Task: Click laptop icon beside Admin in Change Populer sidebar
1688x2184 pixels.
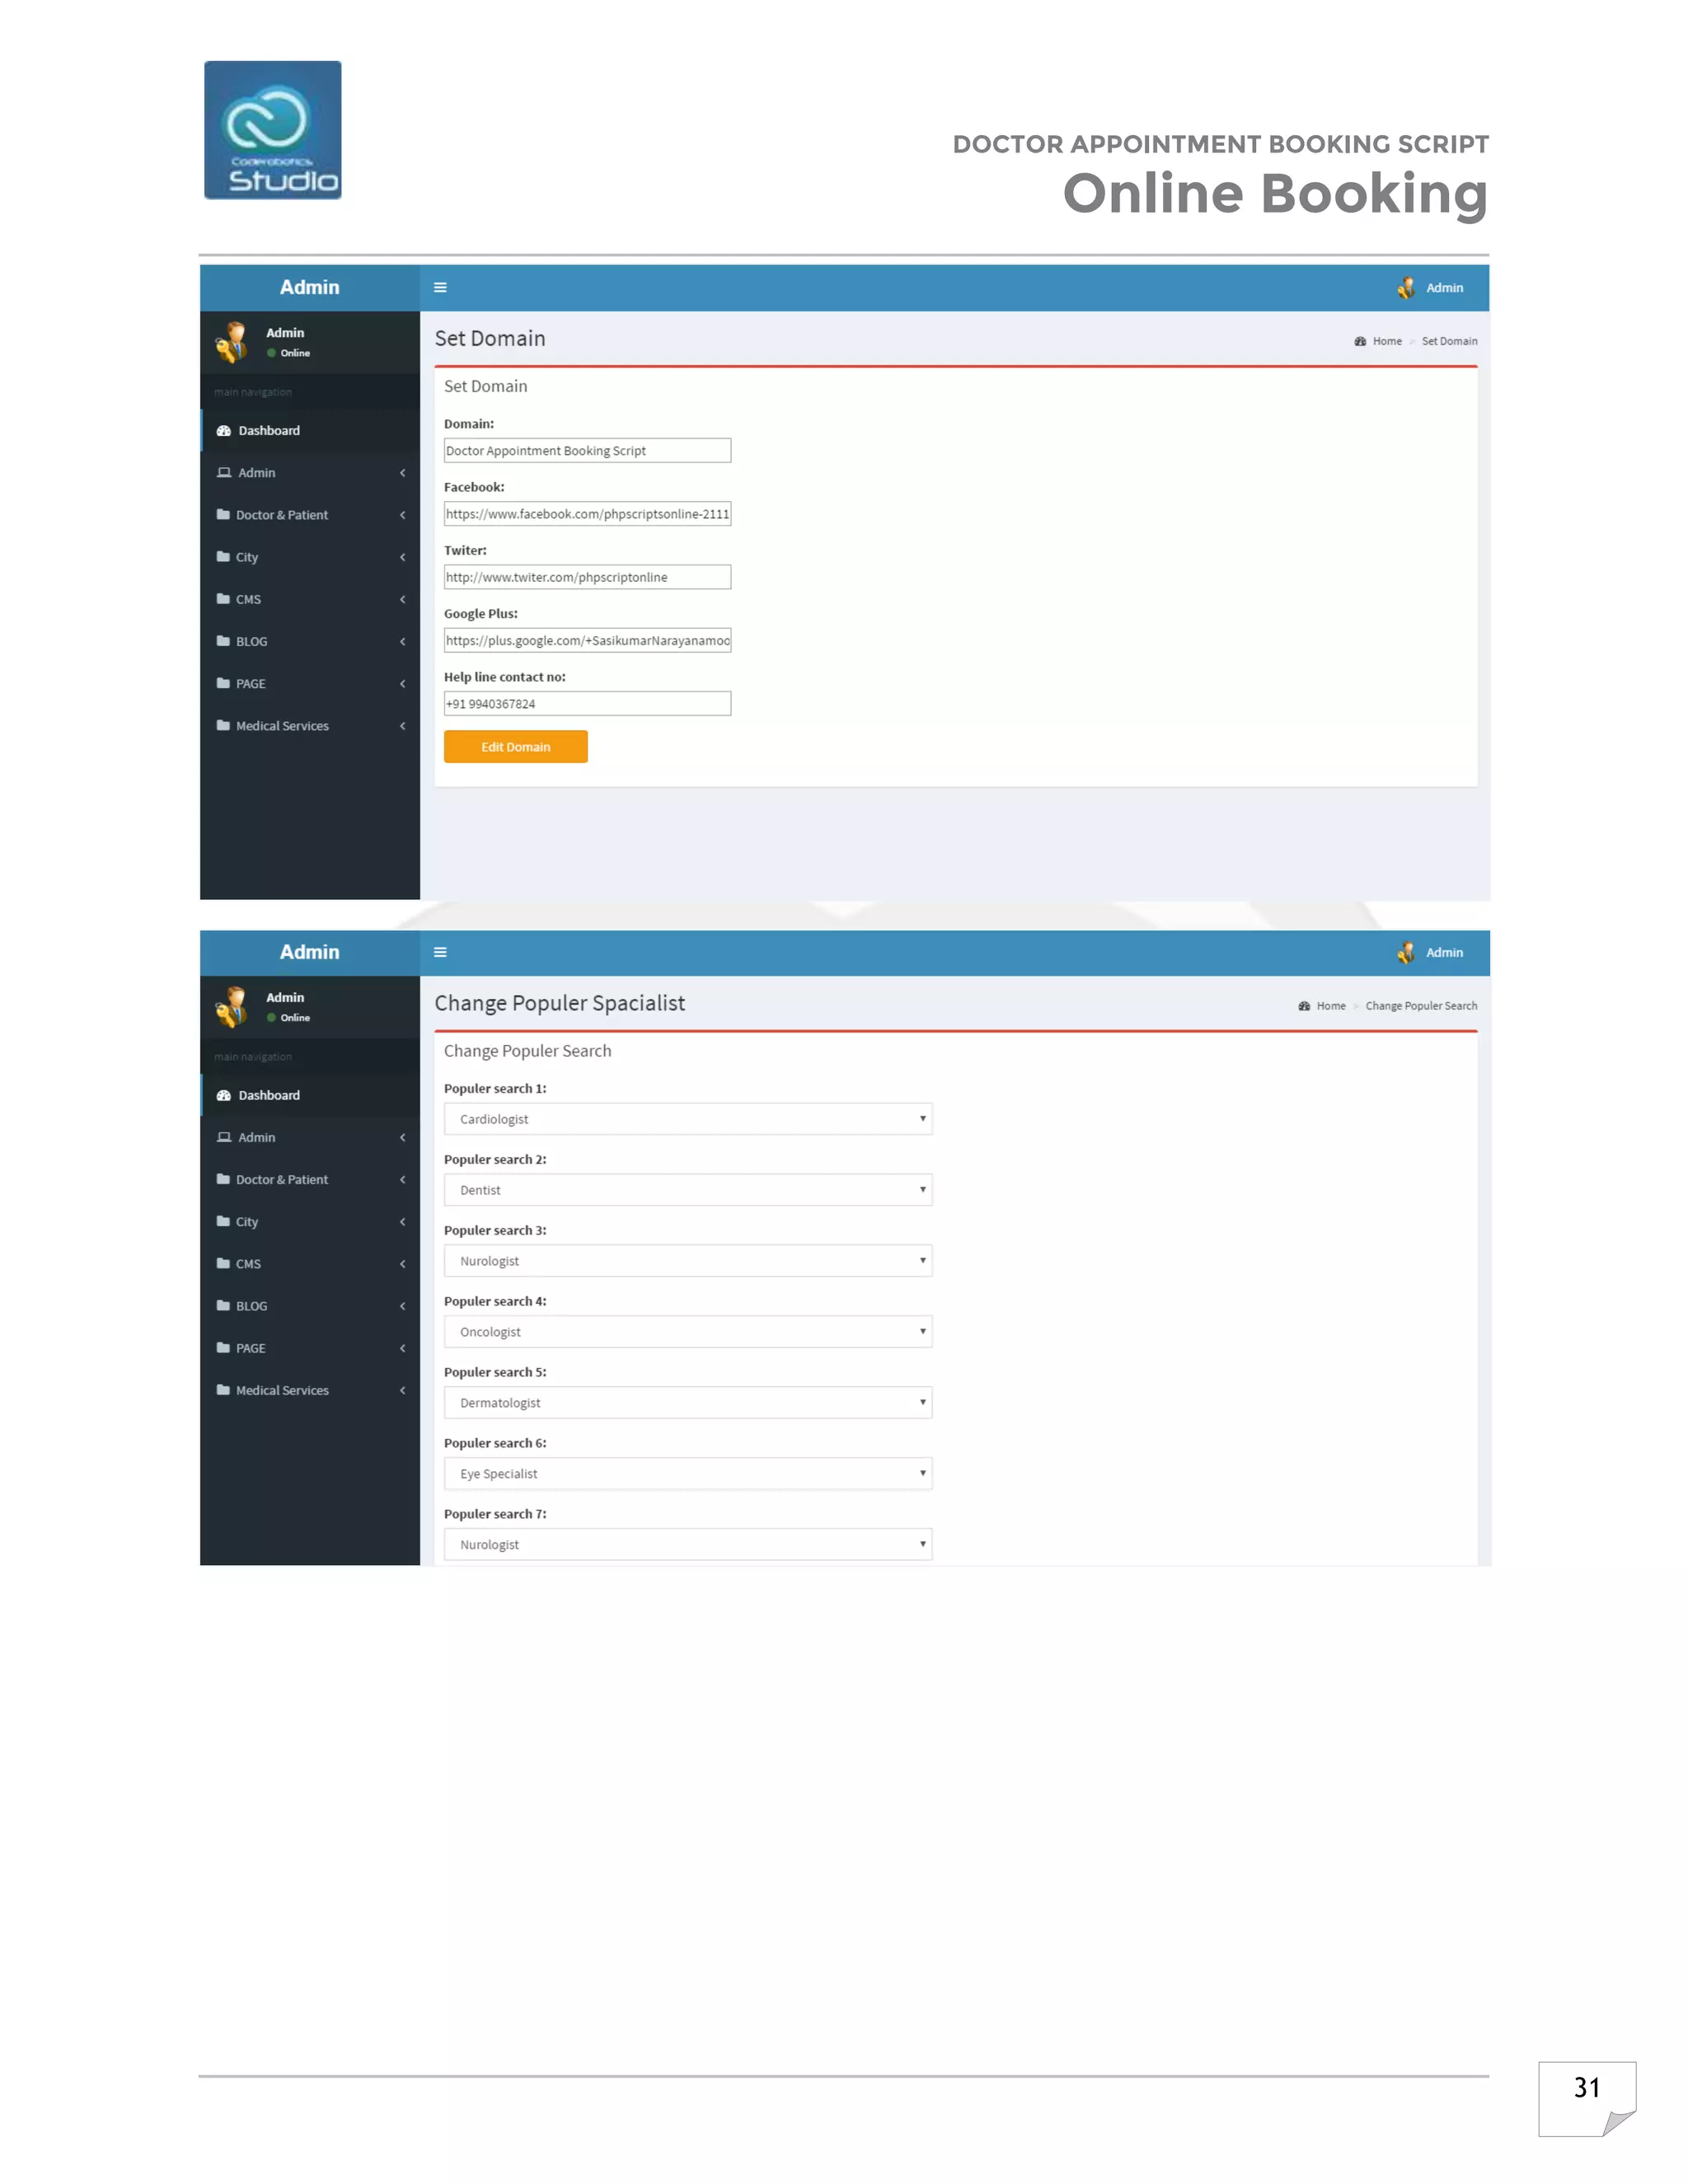Action: tap(224, 1138)
